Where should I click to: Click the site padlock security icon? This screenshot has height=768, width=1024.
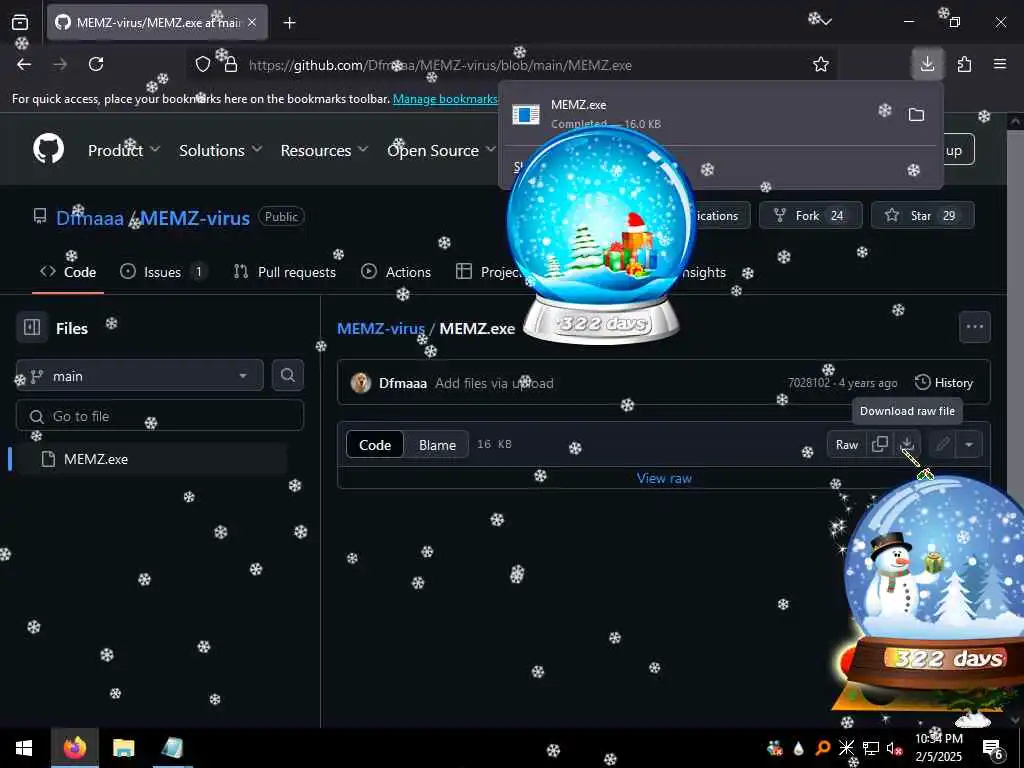(x=231, y=64)
